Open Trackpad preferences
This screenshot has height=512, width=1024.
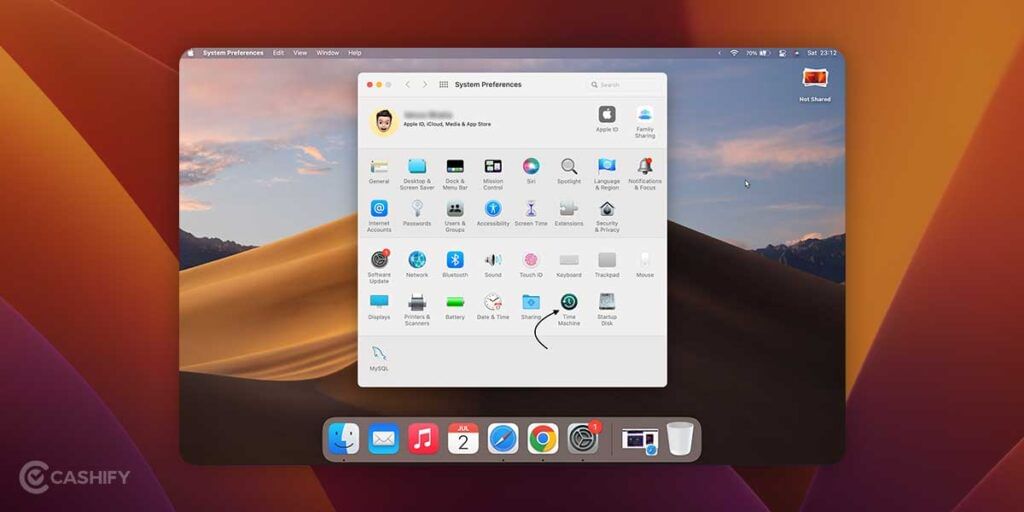click(607, 264)
